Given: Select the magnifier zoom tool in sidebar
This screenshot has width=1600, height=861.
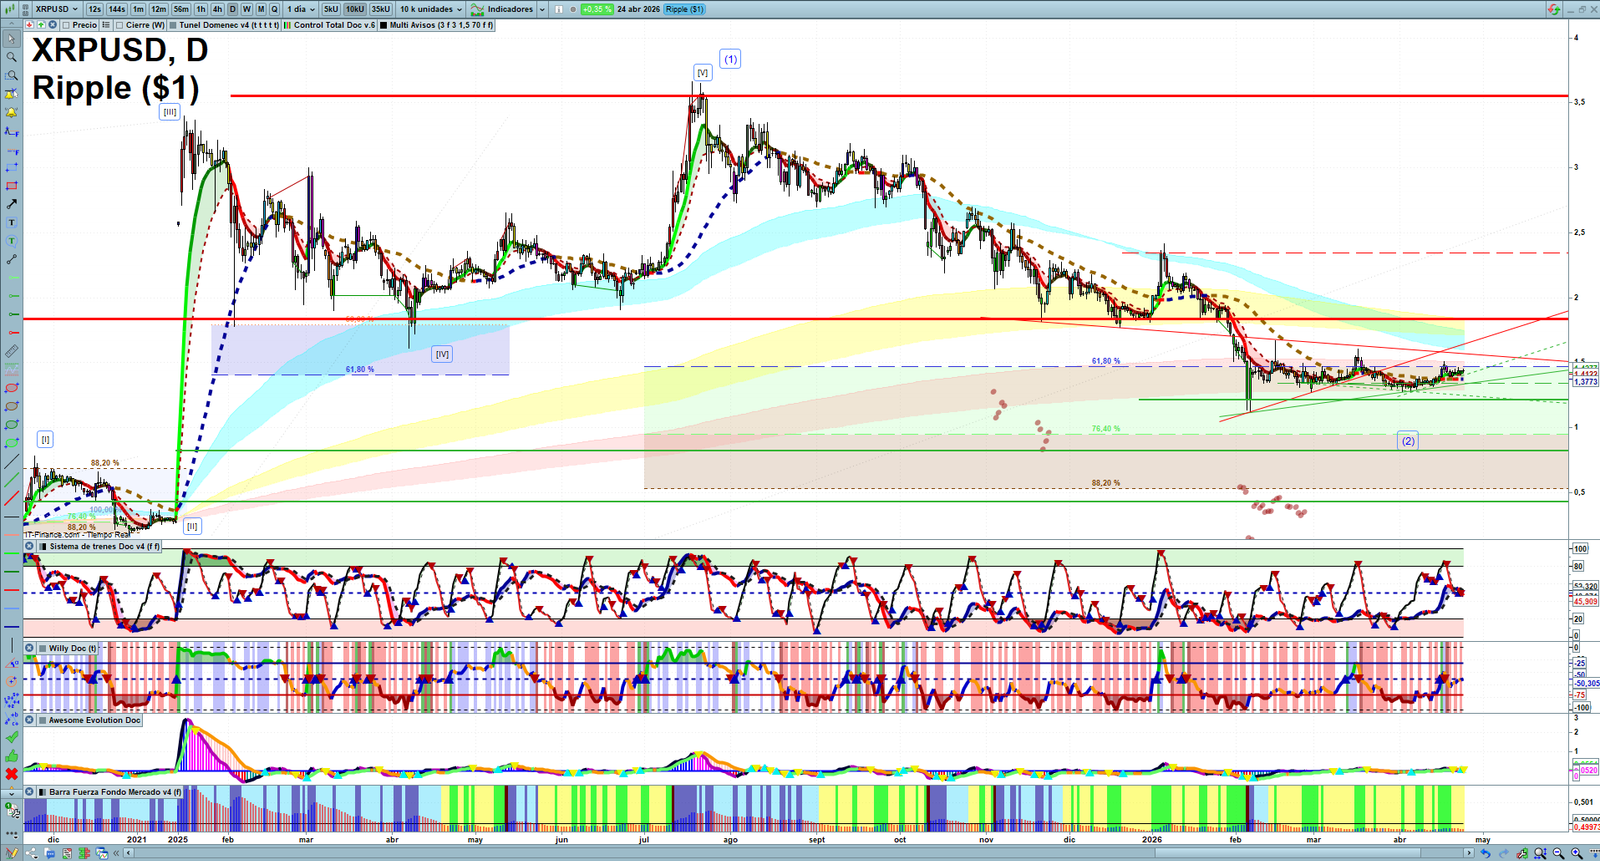Looking at the screenshot, I should pos(12,57).
